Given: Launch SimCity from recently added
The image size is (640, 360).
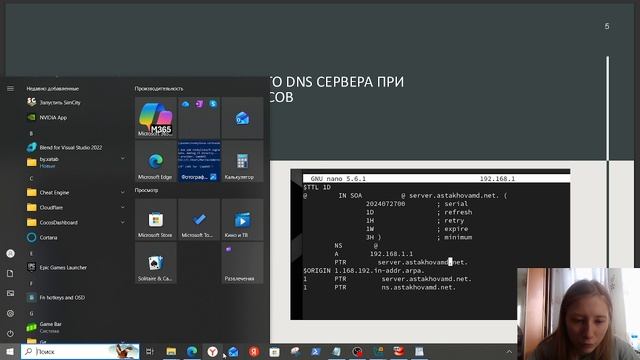Looking at the screenshot, I should click(60, 102).
